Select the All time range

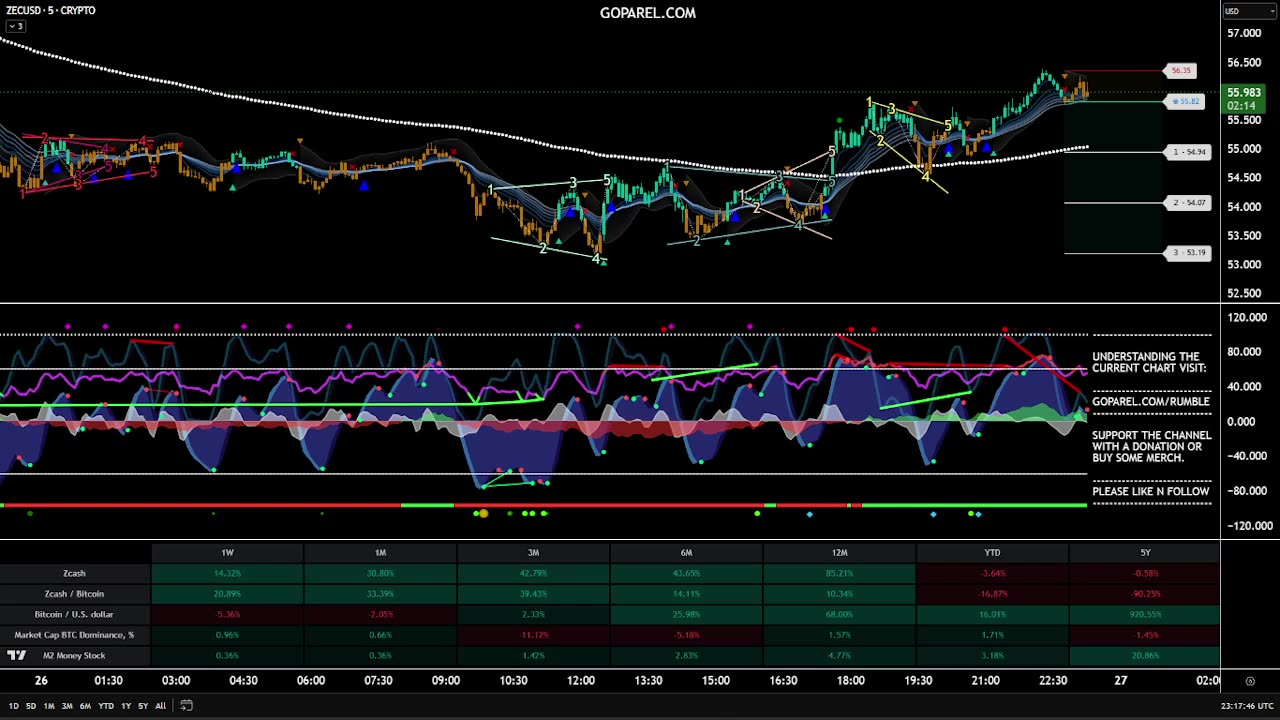pos(160,706)
